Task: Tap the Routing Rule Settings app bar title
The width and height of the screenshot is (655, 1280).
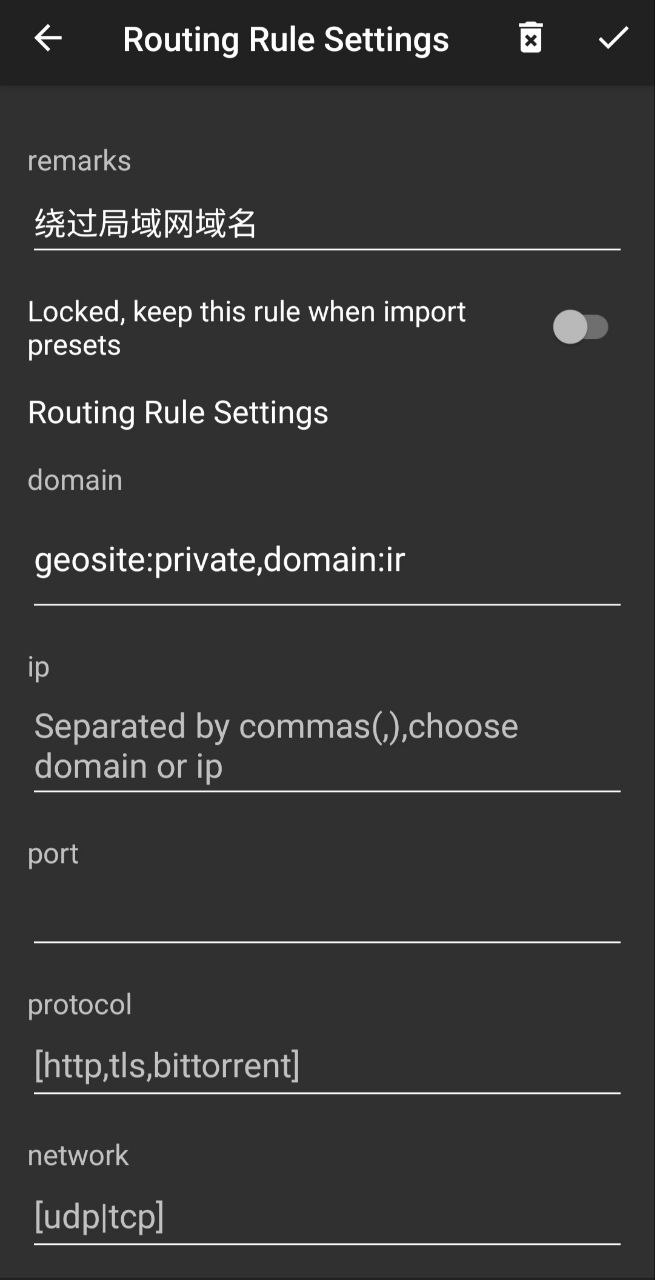Action: pyautogui.click(x=286, y=40)
